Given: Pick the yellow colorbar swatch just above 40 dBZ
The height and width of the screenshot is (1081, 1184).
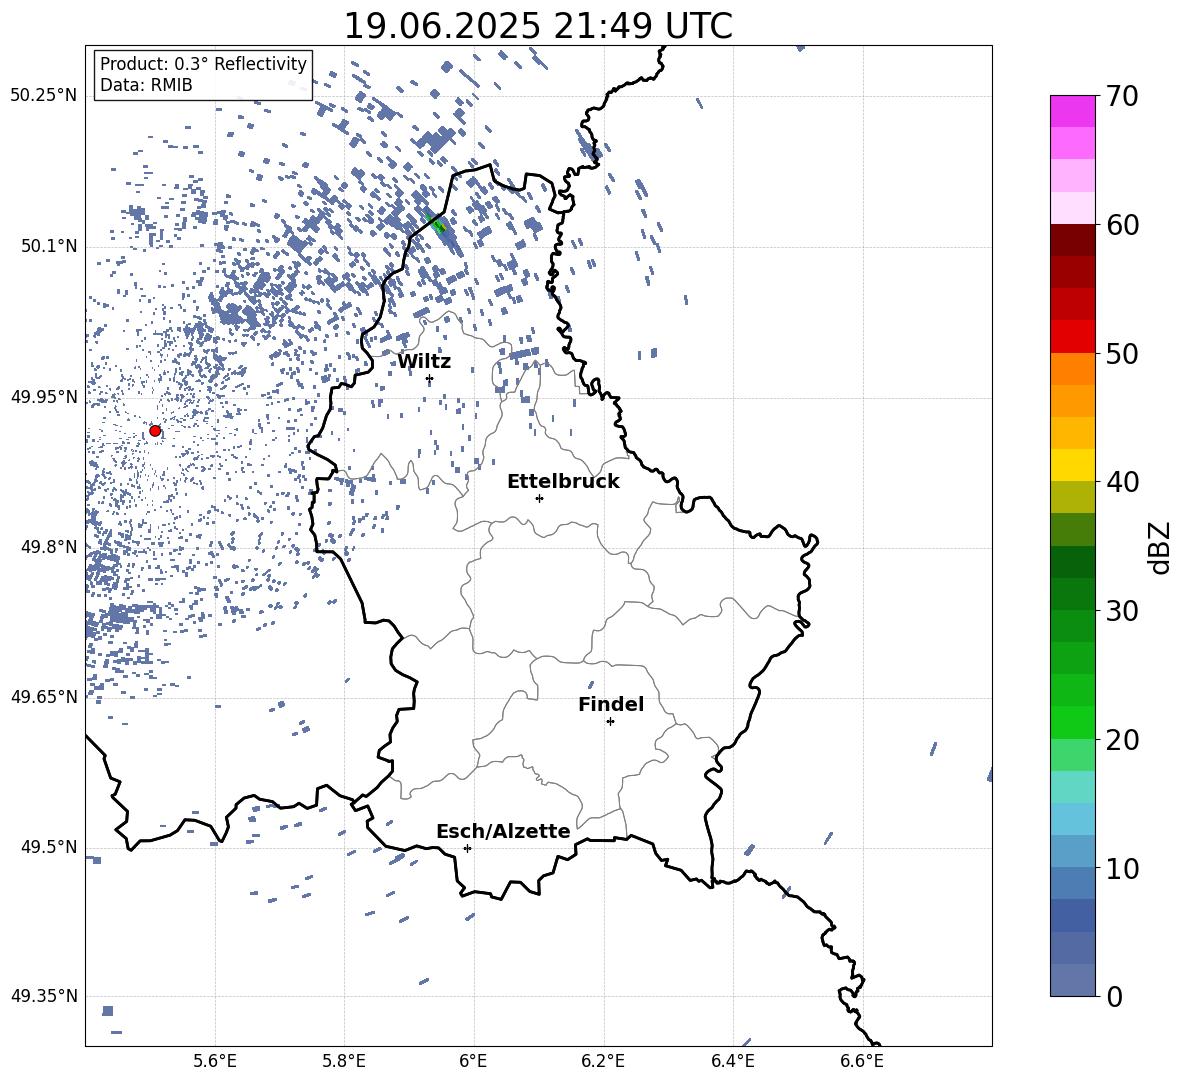Looking at the screenshot, I should (x=1073, y=465).
